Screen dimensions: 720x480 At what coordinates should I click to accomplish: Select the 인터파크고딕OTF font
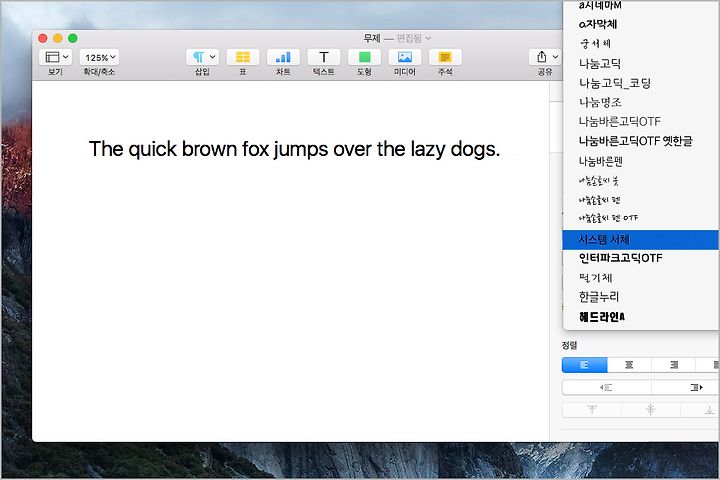pos(621,258)
